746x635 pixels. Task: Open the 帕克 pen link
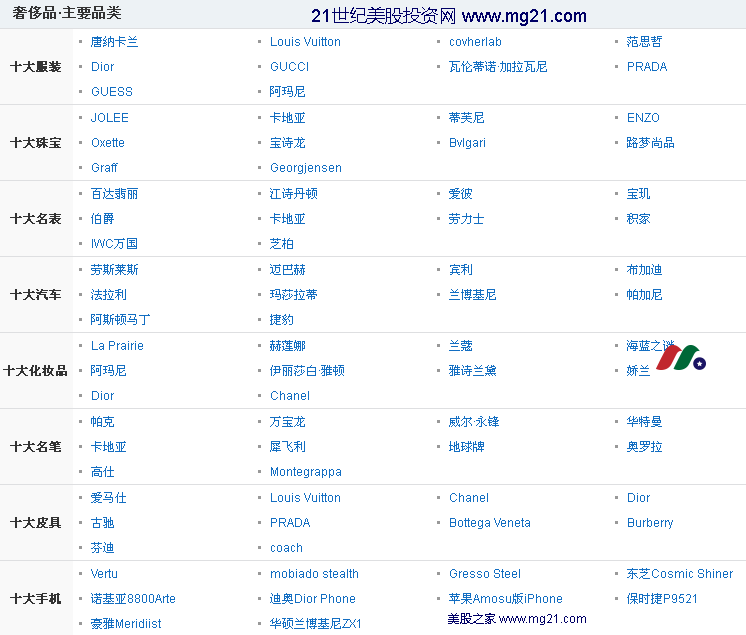coord(103,422)
